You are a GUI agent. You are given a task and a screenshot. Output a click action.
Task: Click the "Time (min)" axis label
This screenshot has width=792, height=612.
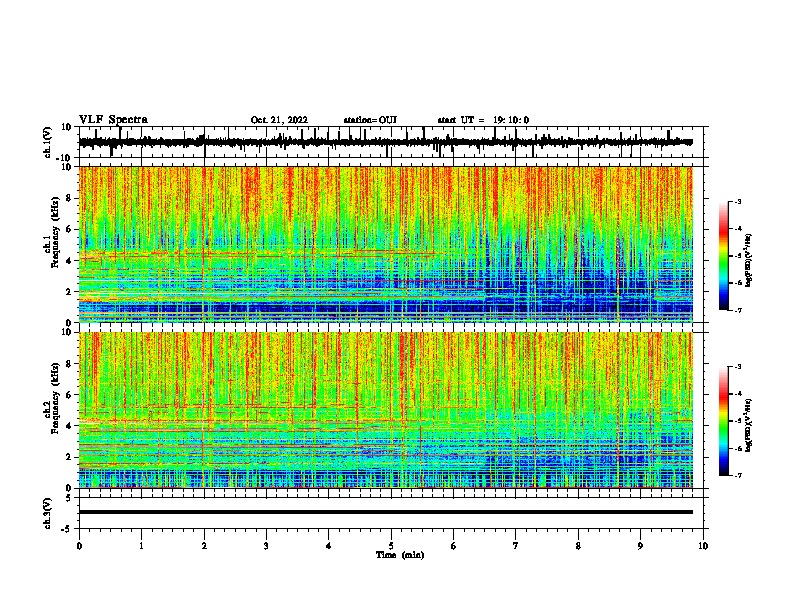[400, 555]
